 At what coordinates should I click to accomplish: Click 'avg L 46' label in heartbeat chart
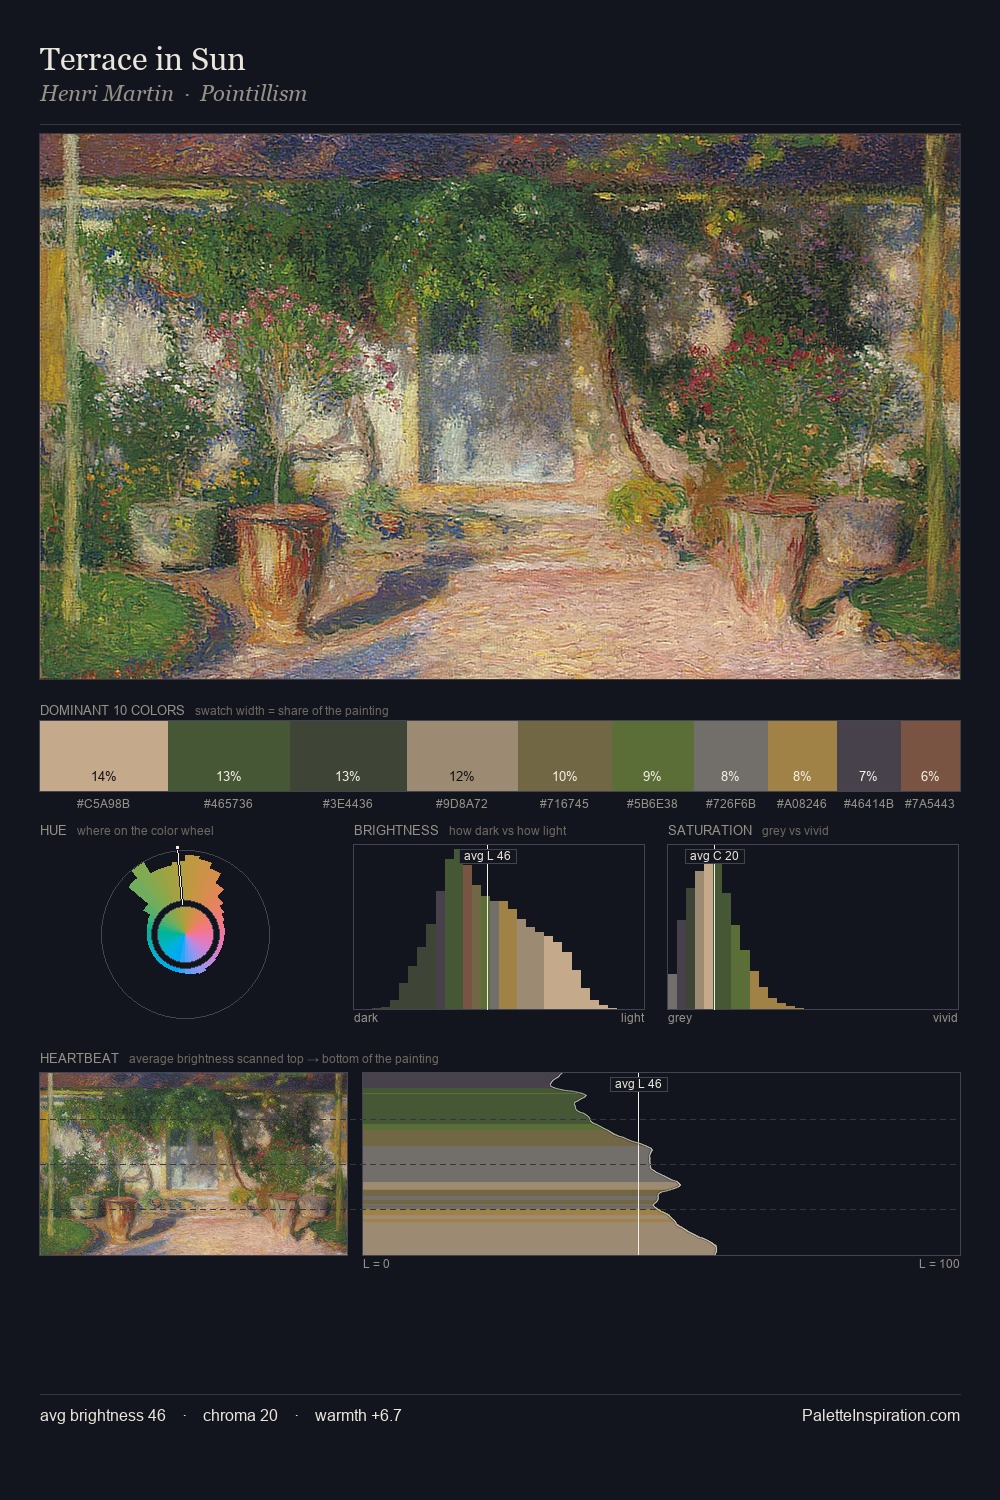pyautogui.click(x=638, y=1084)
